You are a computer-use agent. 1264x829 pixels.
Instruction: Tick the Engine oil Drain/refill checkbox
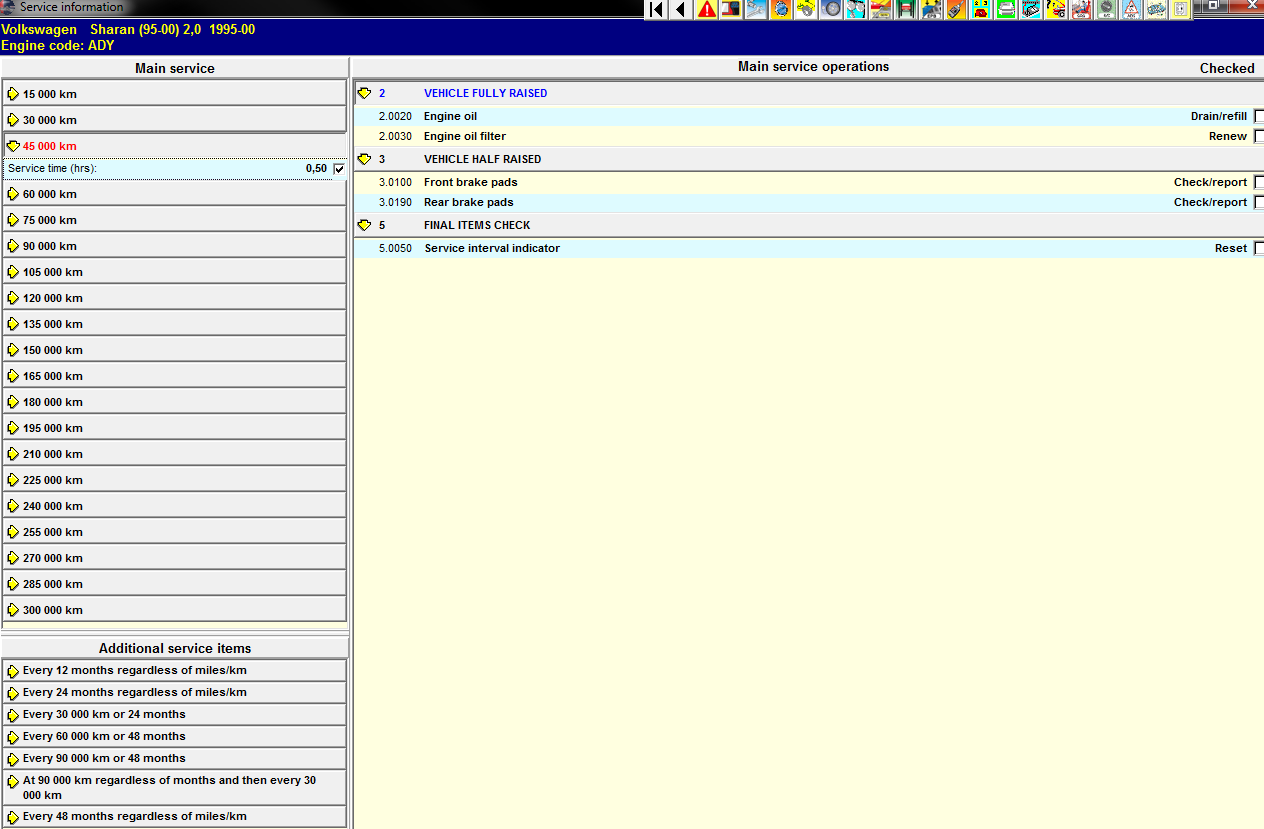tap(1259, 116)
